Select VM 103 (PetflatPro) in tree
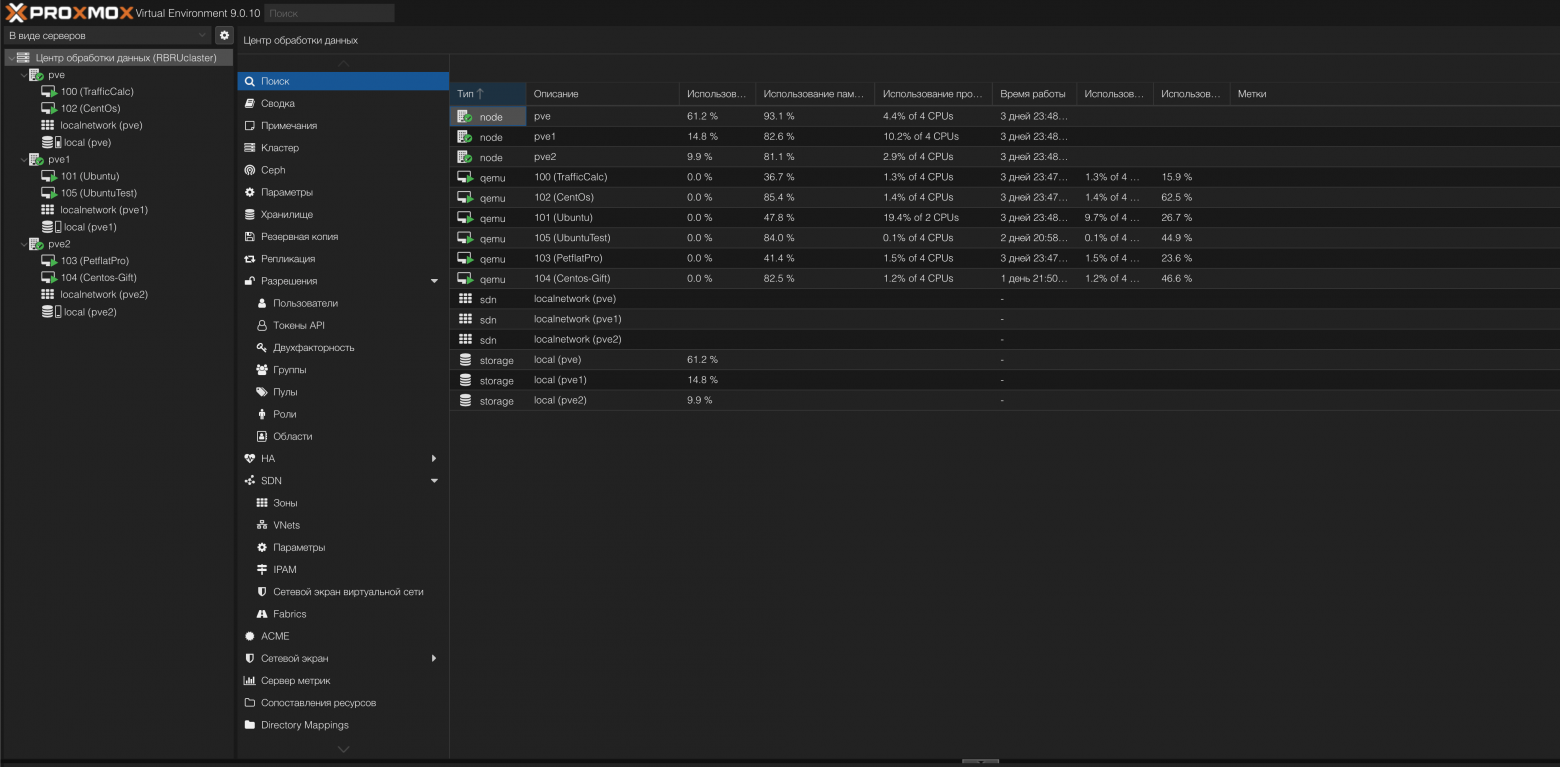Image resolution: width=1560 pixels, height=767 pixels. [94, 261]
